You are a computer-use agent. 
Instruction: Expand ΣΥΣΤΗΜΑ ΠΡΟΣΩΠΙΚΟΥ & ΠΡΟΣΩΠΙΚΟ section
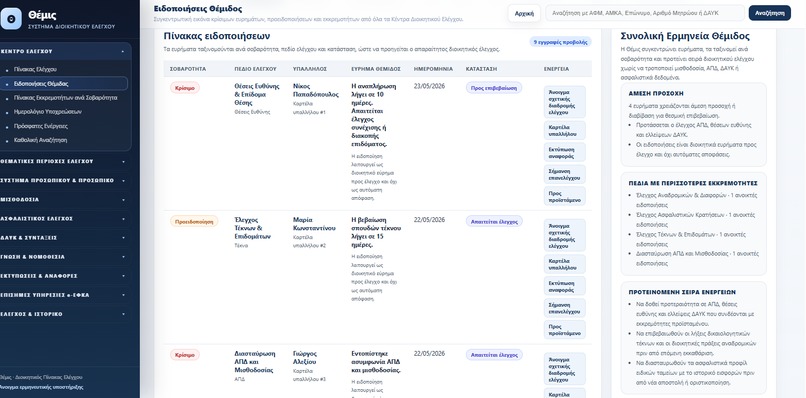point(64,180)
